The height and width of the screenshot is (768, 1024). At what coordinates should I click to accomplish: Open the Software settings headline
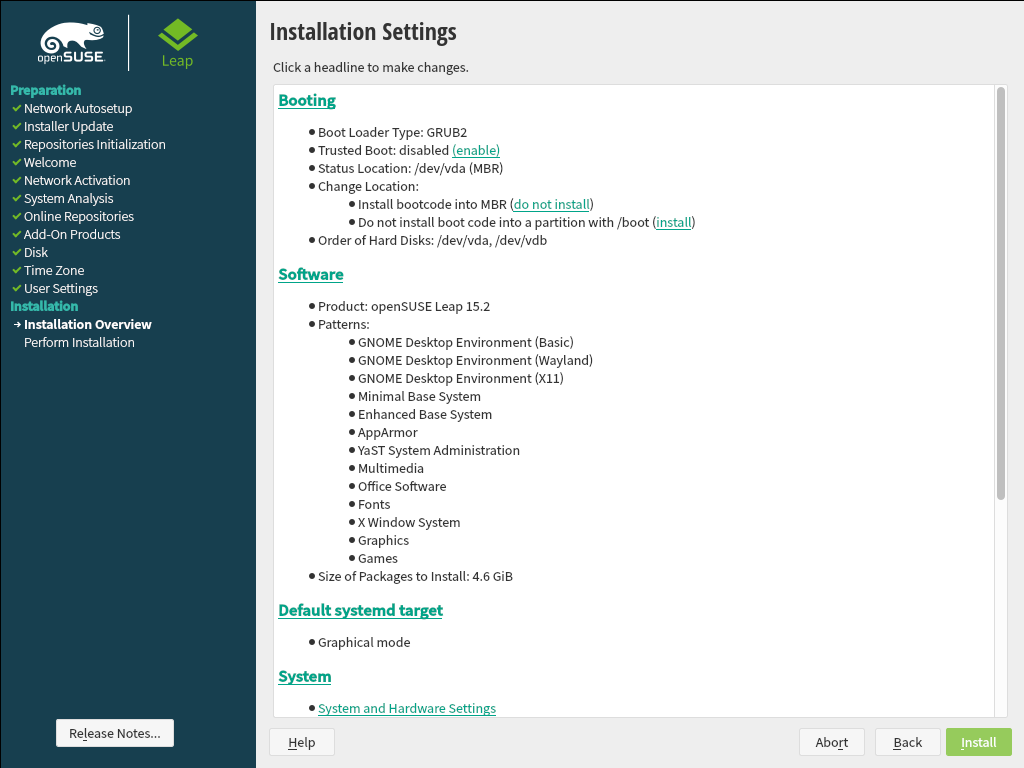coord(311,274)
